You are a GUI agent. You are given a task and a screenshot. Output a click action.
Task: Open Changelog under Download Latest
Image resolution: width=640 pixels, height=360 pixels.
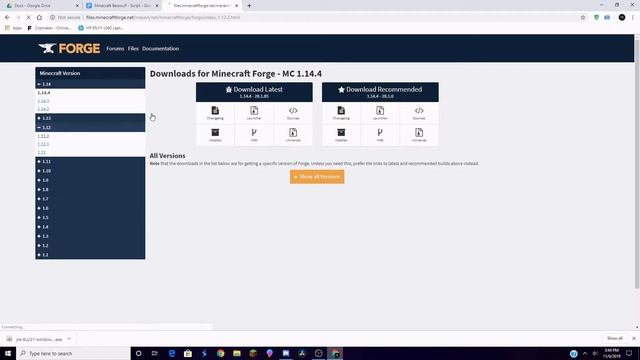click(215, 113)
